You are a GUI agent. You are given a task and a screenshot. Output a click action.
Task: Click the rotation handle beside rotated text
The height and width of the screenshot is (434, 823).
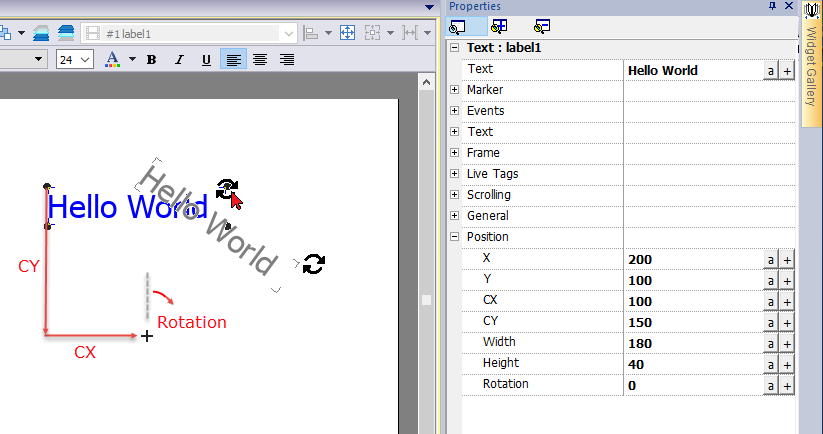coord(313,264)
